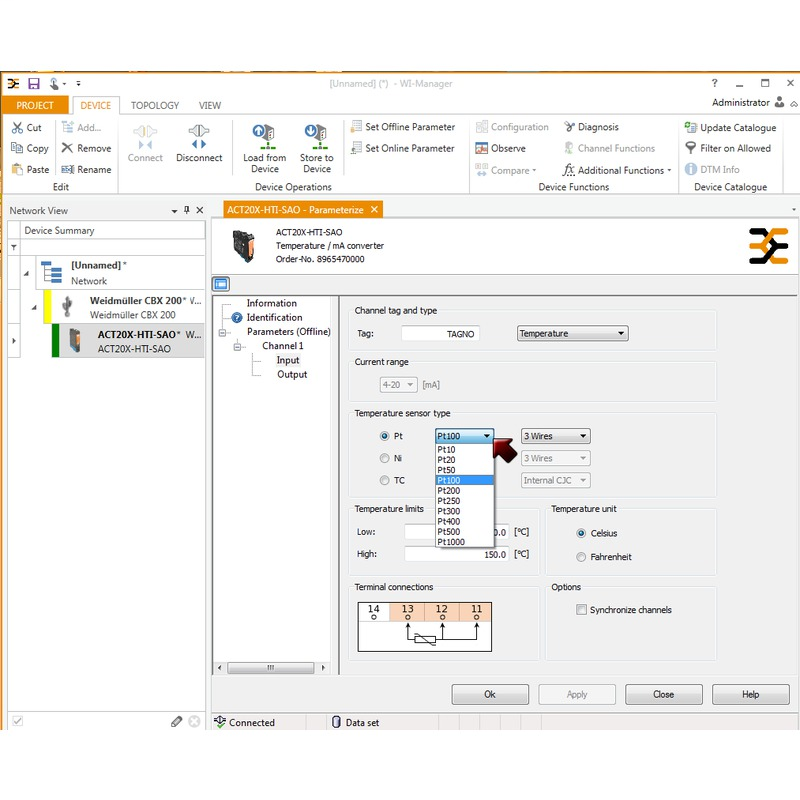The width and height of the screenshot is (800, 800).
Task: Click the Administrator user icon
Action: click(779, 102)
